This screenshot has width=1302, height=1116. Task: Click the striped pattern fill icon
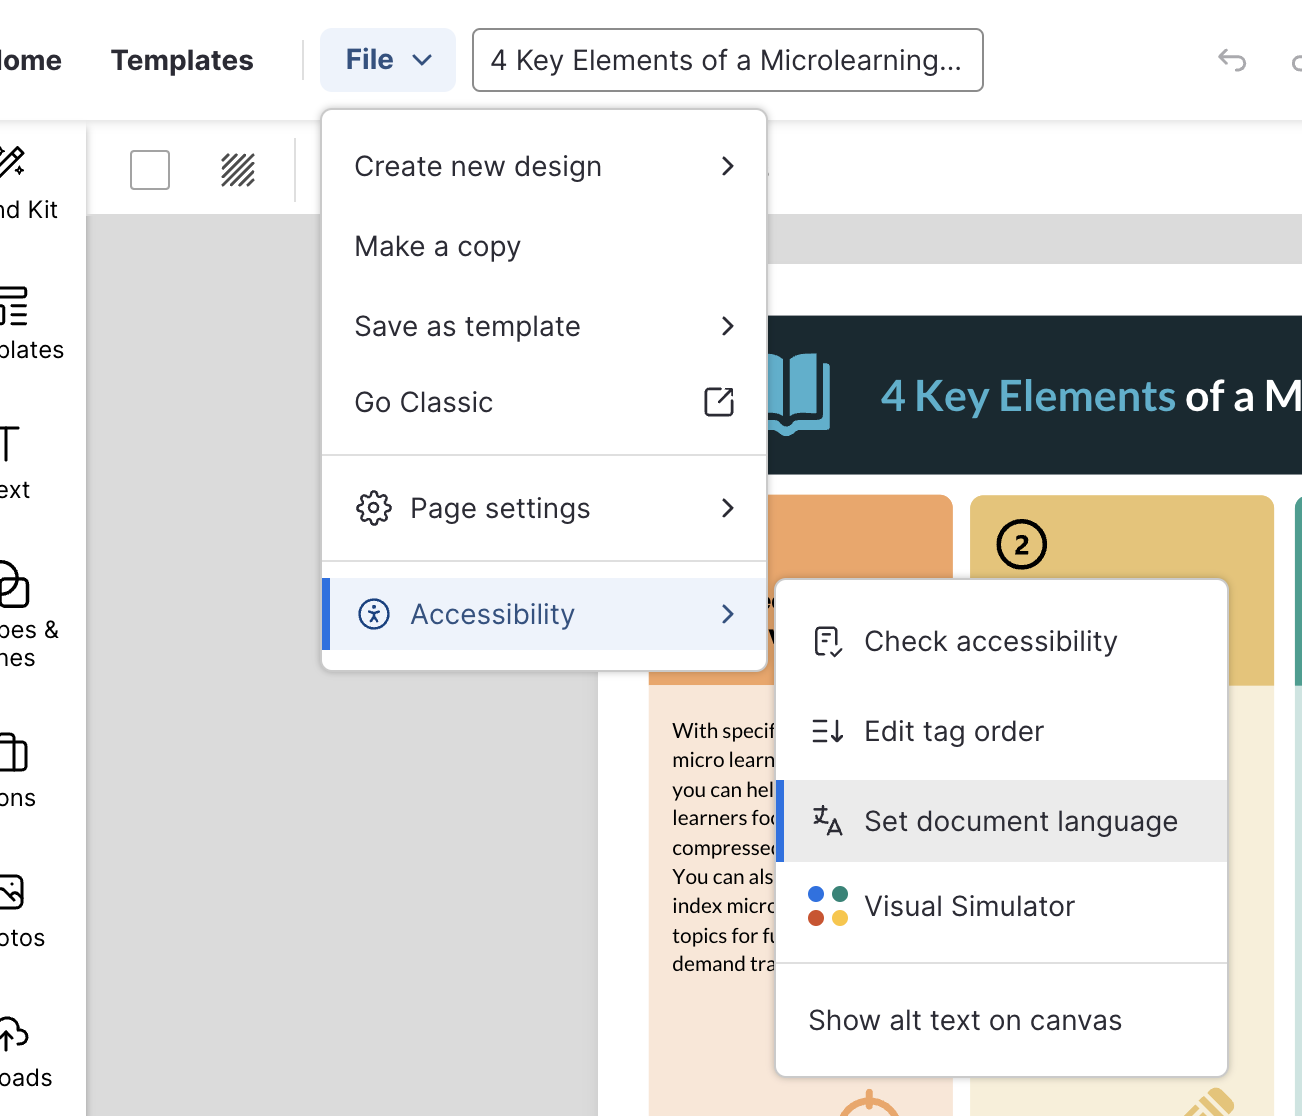pyautogui.click(x=238, y=170)
